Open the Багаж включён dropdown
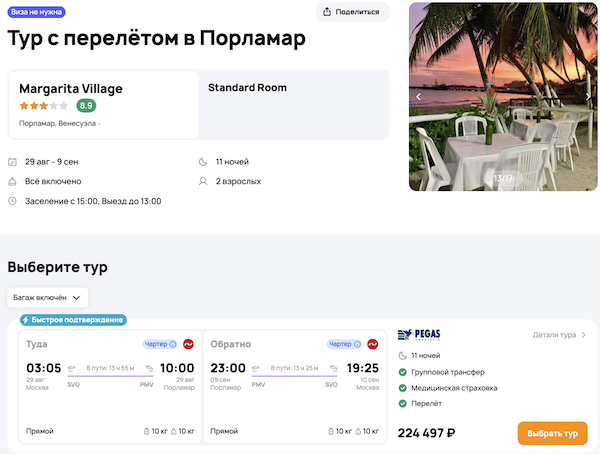 (x=48, y=297)
